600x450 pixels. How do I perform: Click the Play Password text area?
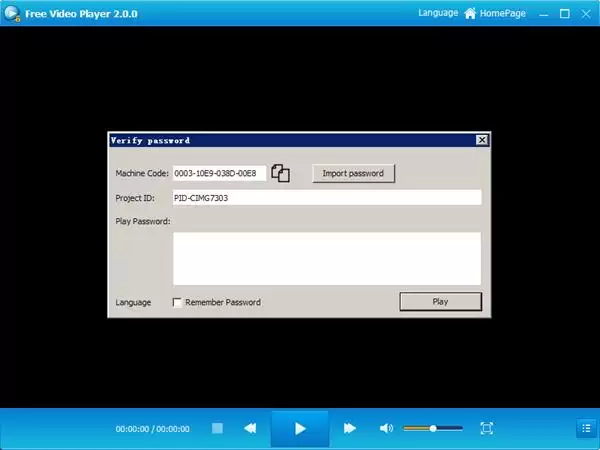[327, 259]
